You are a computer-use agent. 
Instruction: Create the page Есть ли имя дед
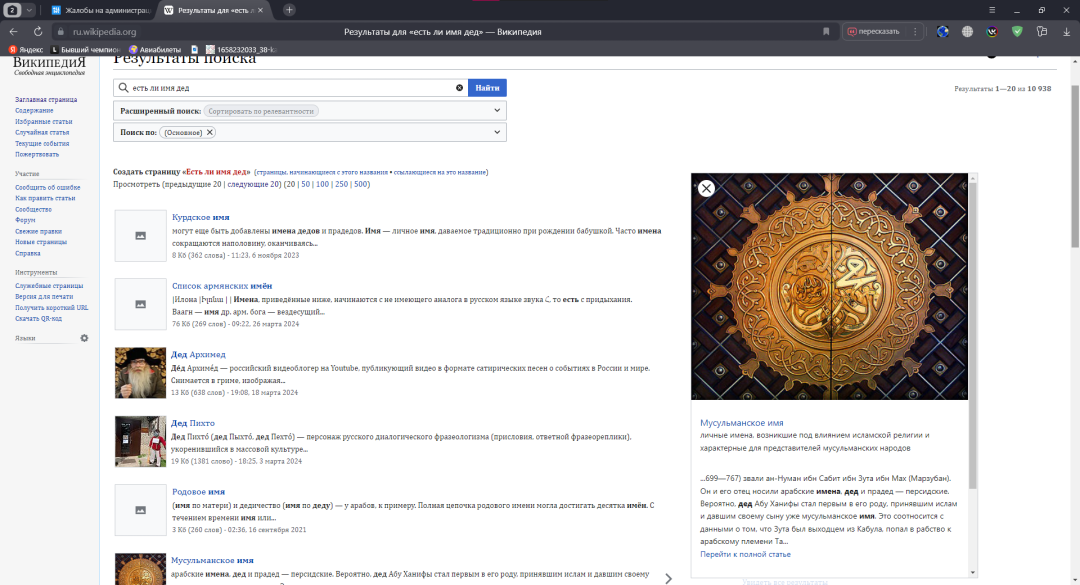point(216,172)
